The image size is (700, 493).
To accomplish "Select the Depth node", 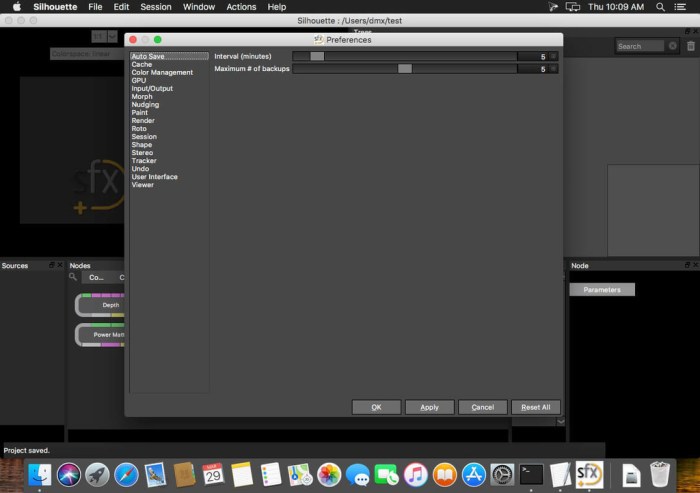I will [x=100, y=305].
